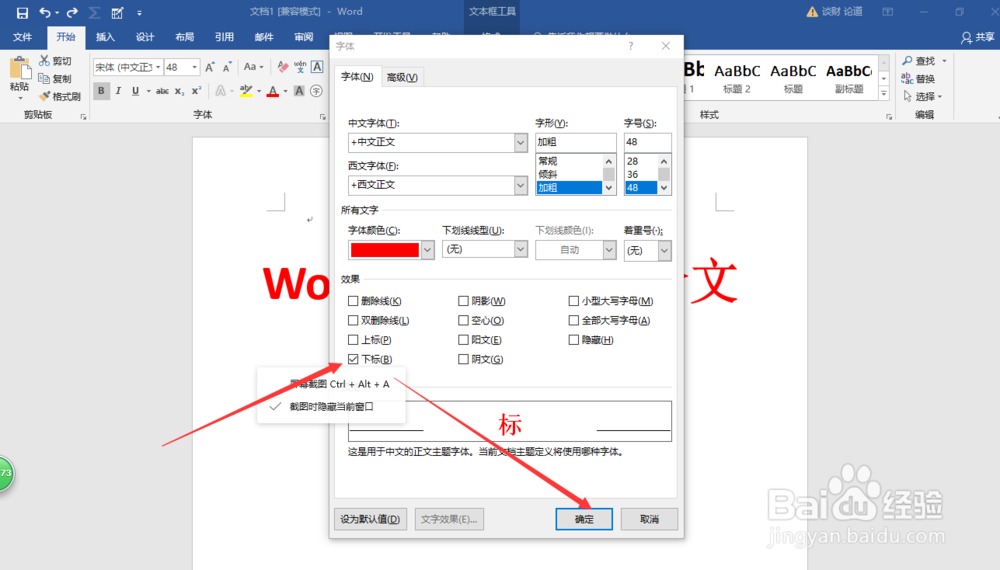Image resolution: width=1000 pixels, height=570 pixels.
Task: Undo the last action
Action: (x=45, y=12)
